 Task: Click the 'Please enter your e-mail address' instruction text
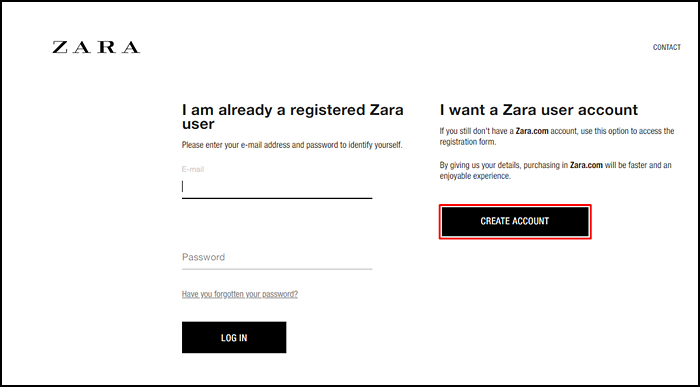coord(292,146)
